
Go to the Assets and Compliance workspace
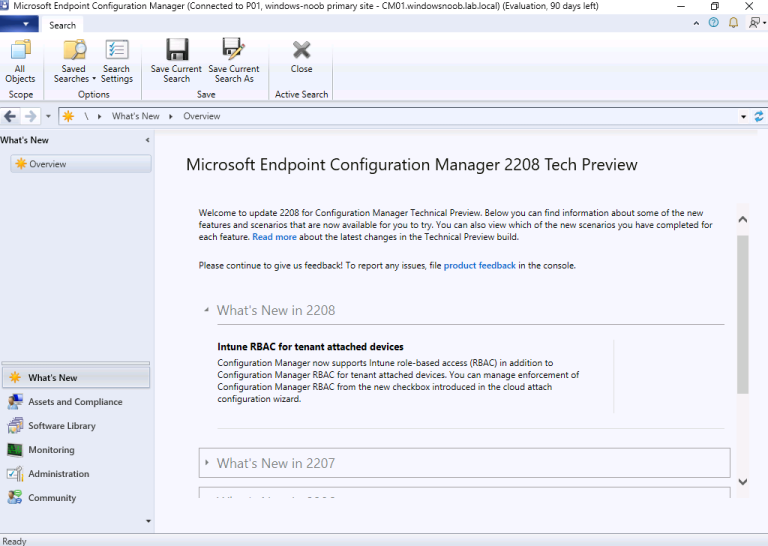[75, 402]
